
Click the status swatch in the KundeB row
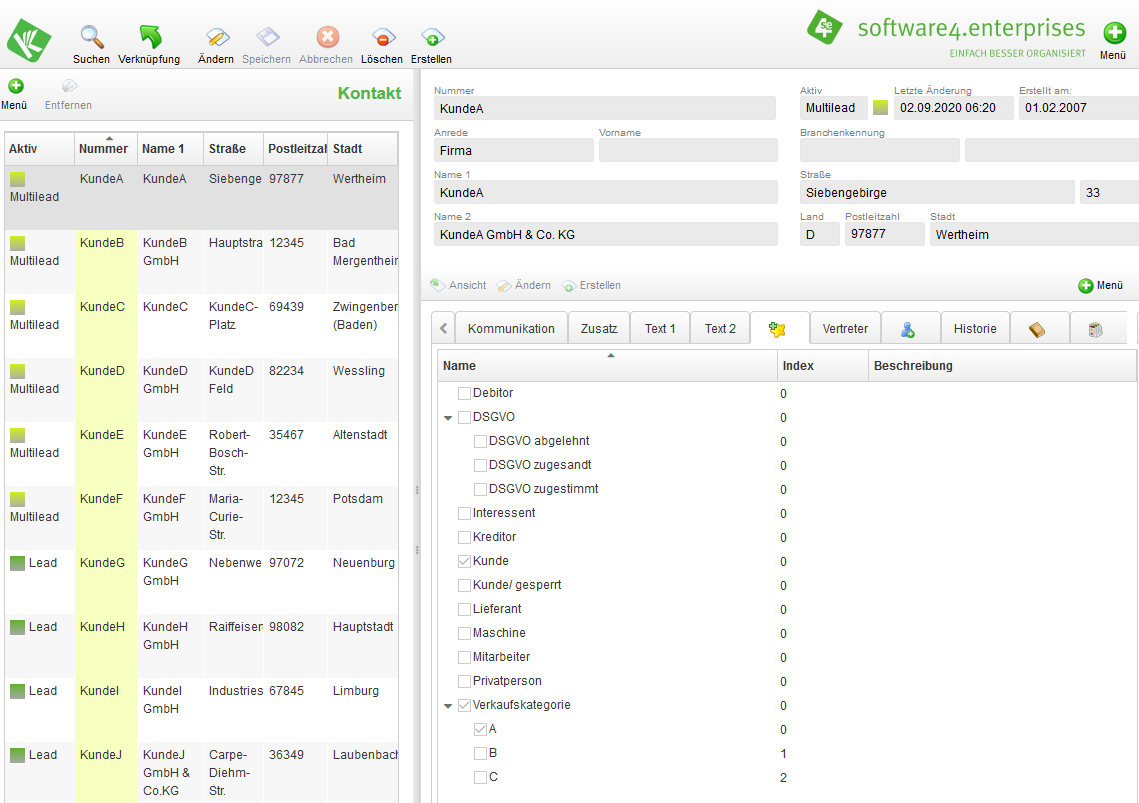tap(17, 243)
